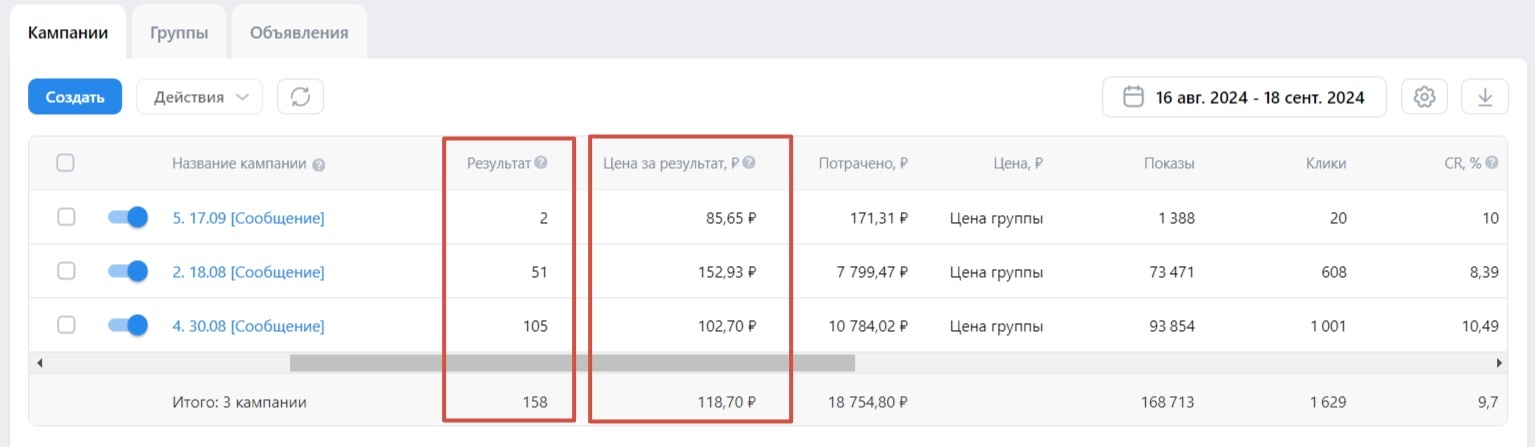This screenshot has height=447, width=1535.
Task: Open help icon next to CR, %
Action: (1492, 164)
